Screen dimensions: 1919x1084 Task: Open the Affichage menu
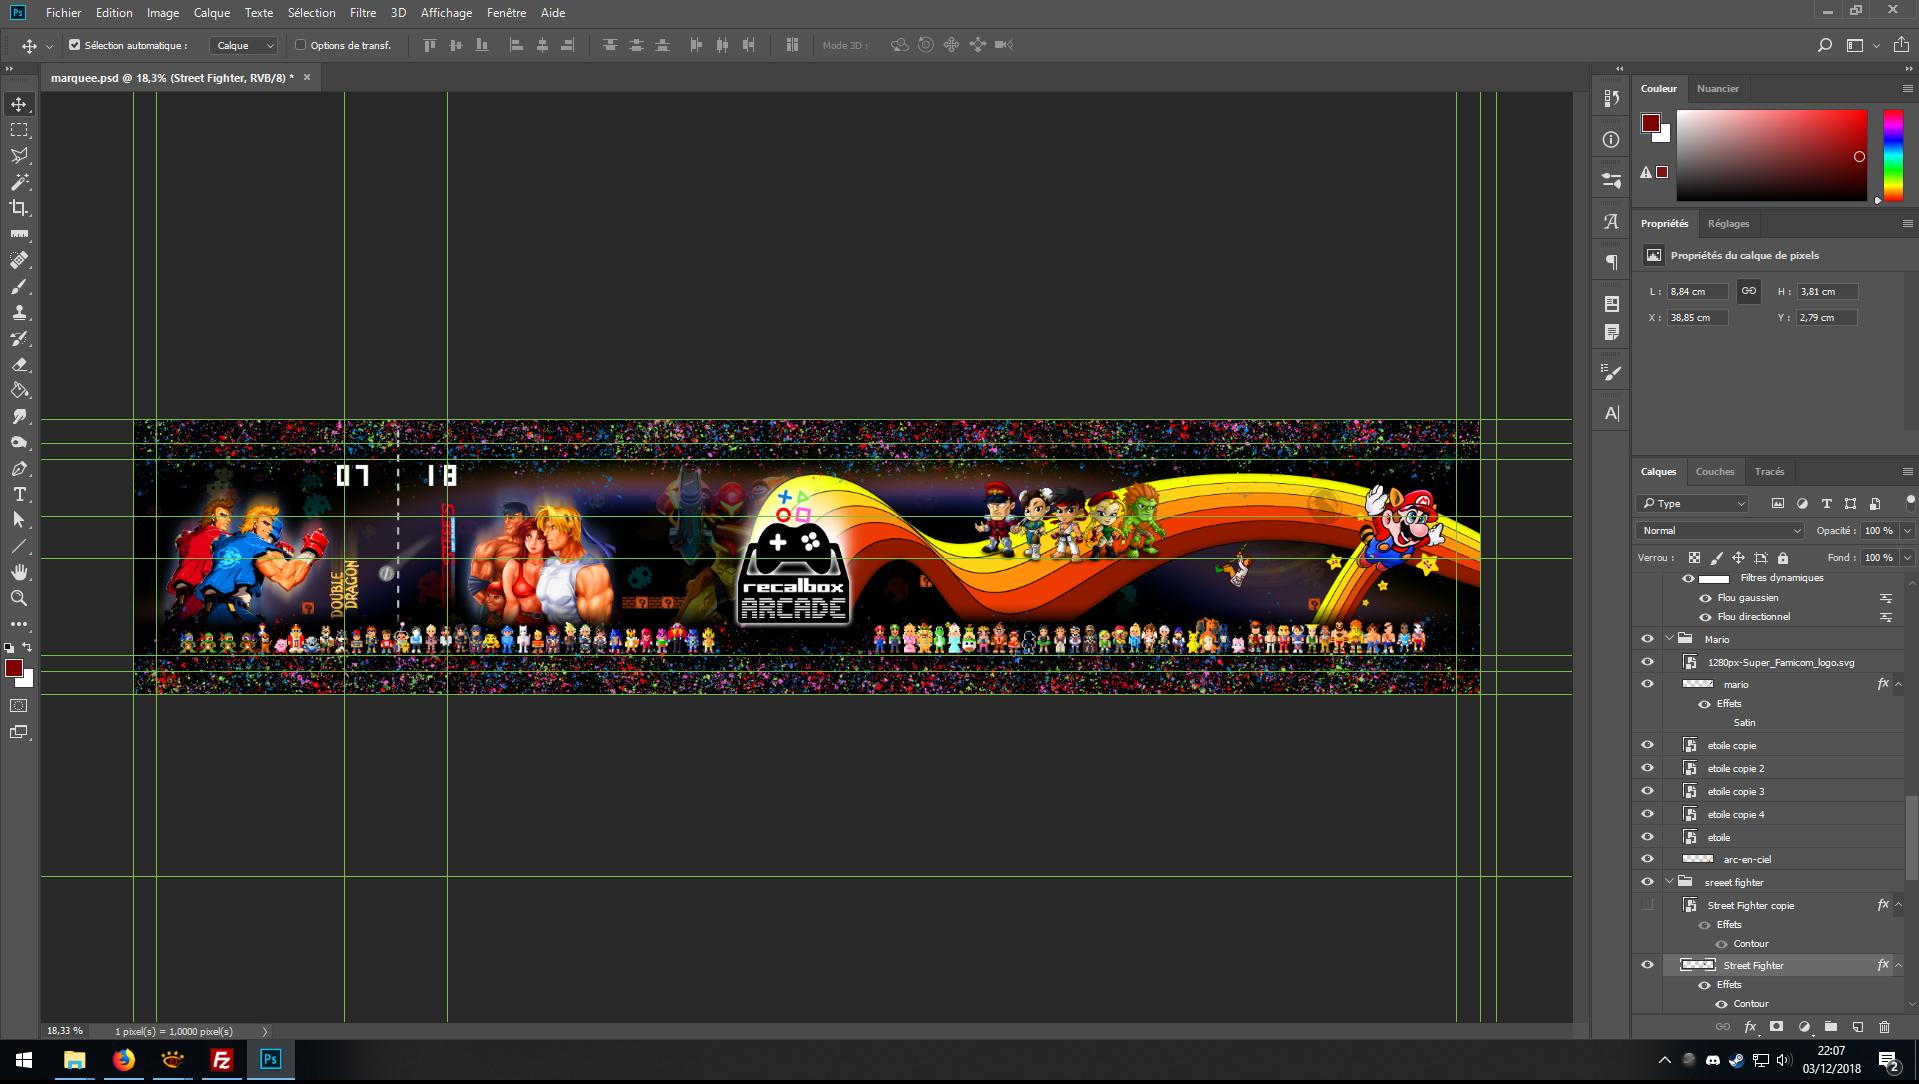[446, 13]
